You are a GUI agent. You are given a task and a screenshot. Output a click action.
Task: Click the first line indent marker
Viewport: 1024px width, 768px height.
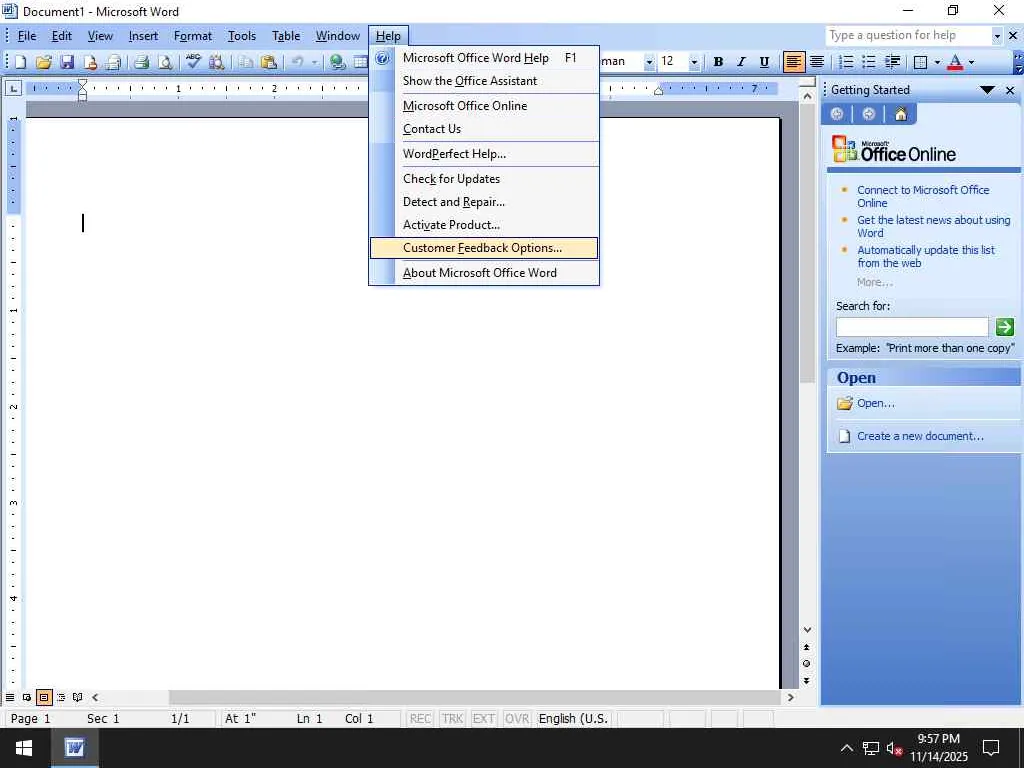tap(82, 84)
